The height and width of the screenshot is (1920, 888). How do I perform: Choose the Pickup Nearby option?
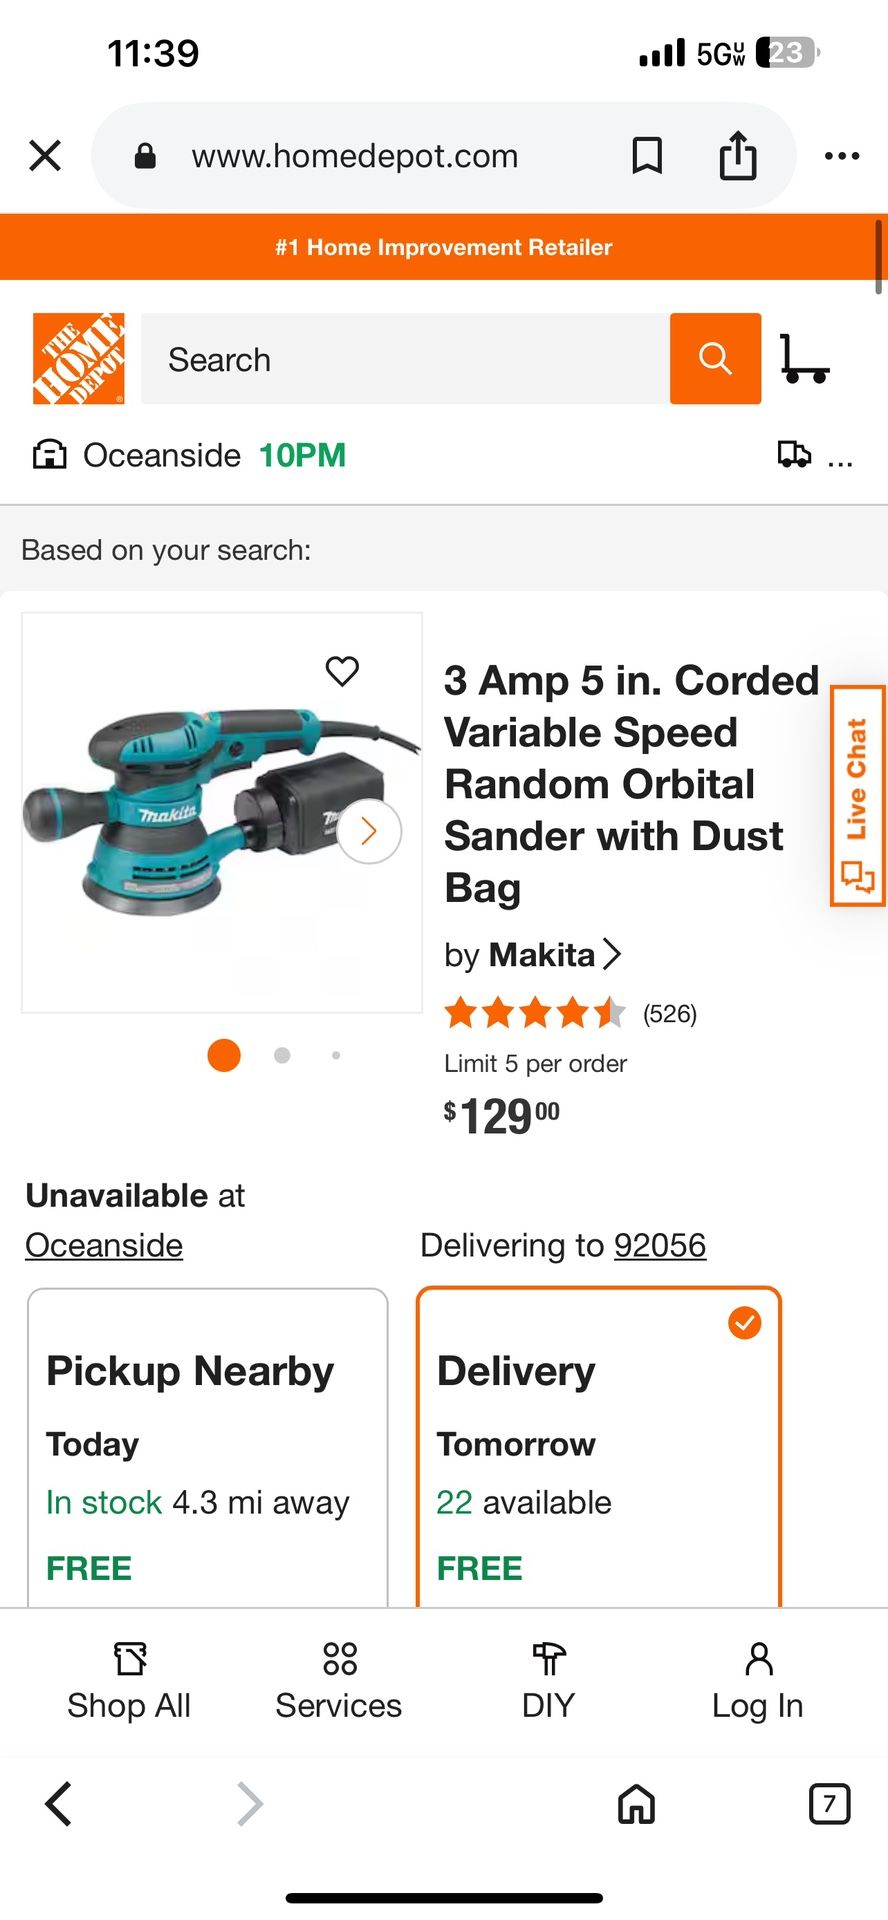207,1450
